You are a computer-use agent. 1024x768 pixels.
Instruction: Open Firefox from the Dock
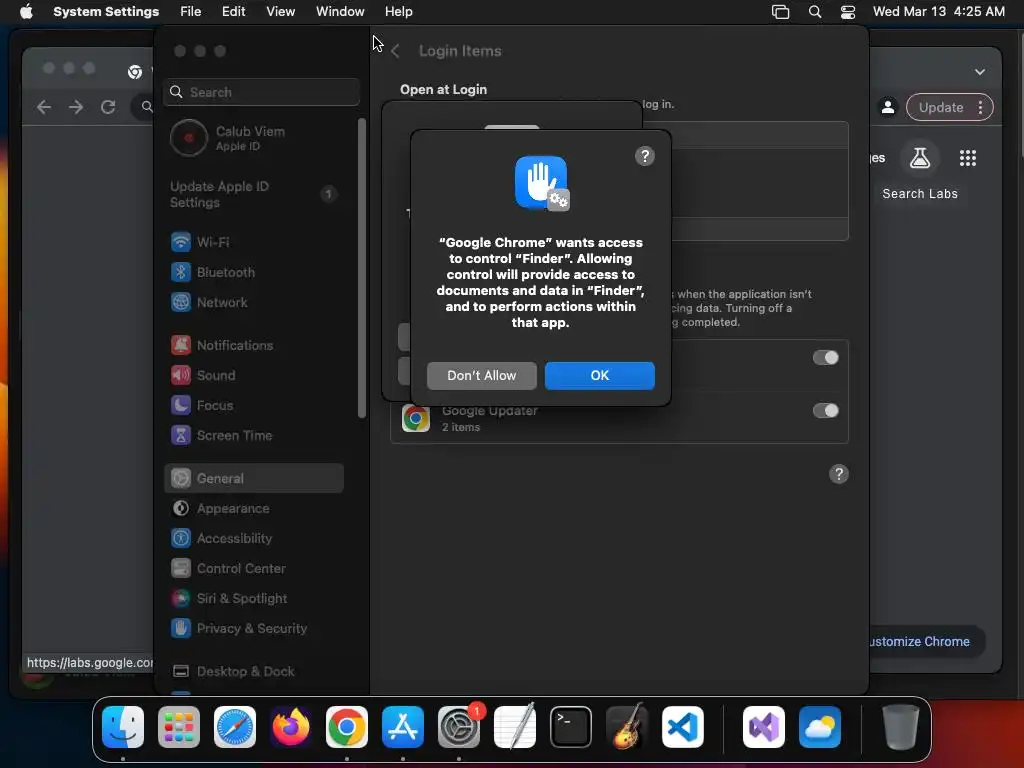[291, 727]
